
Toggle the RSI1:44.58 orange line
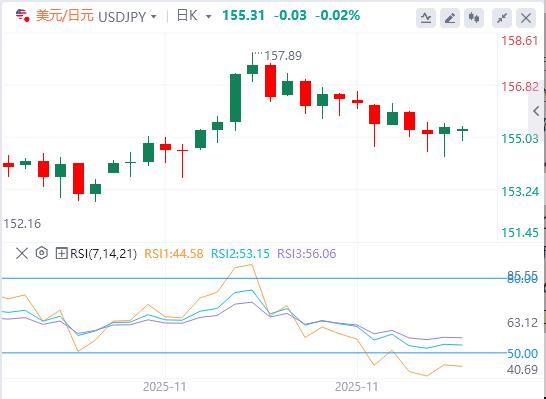(174, 253)
